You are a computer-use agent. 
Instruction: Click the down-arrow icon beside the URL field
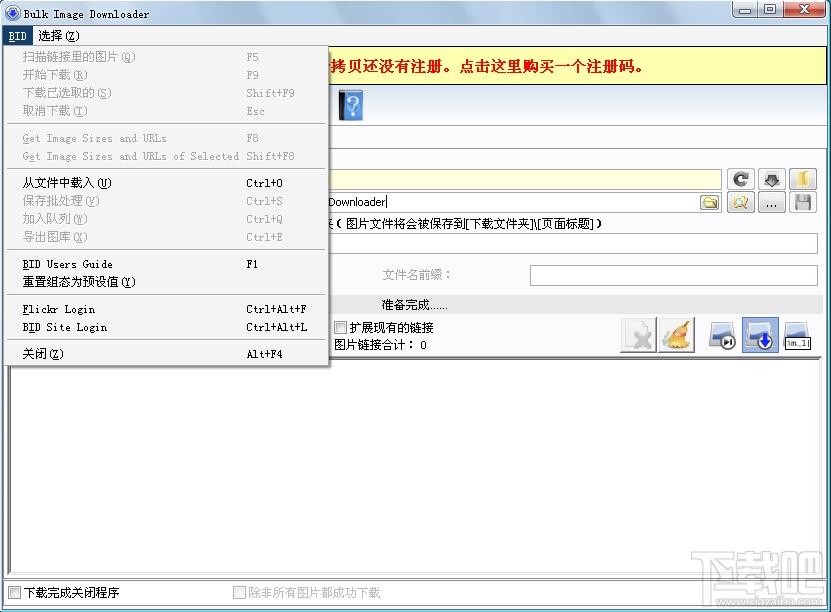pyautogui.click(x=772, y=179)
